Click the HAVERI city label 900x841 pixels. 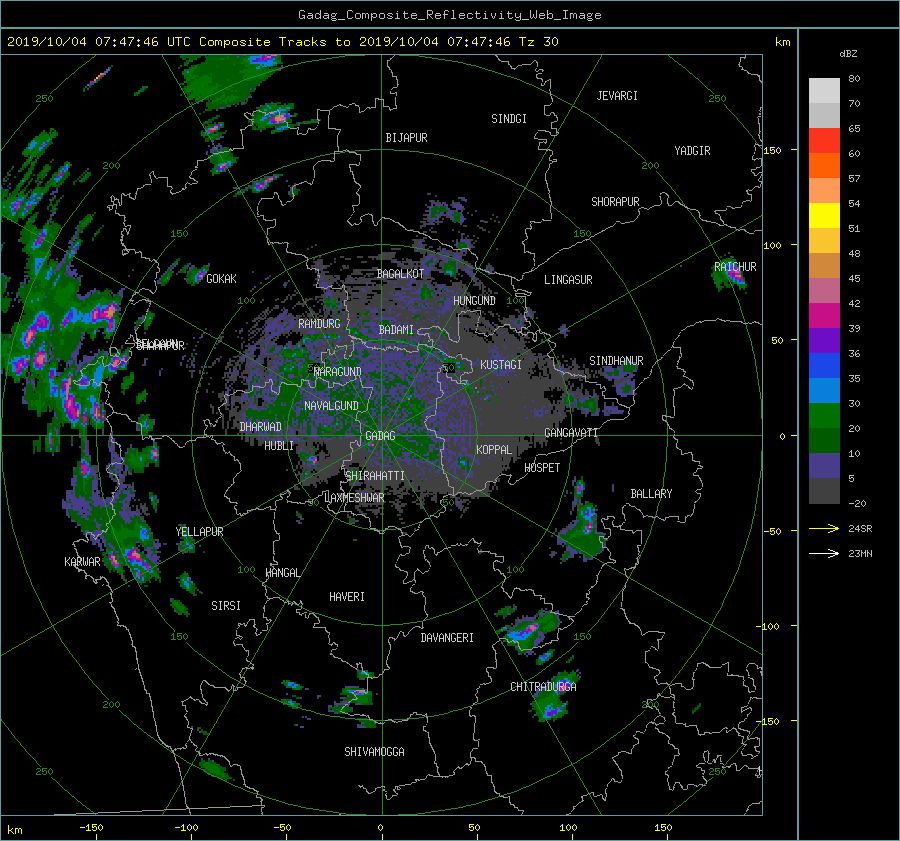point(347,597)
